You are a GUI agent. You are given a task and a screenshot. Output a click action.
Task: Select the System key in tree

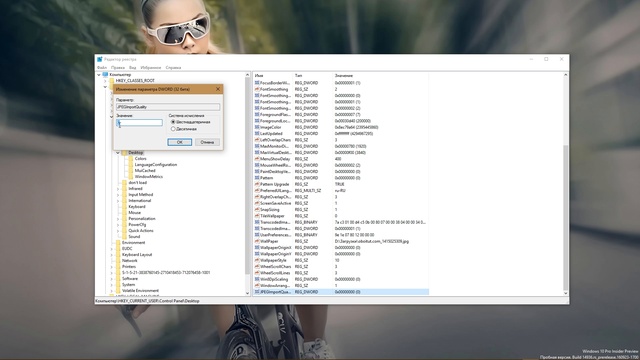[x=128, y=284]
